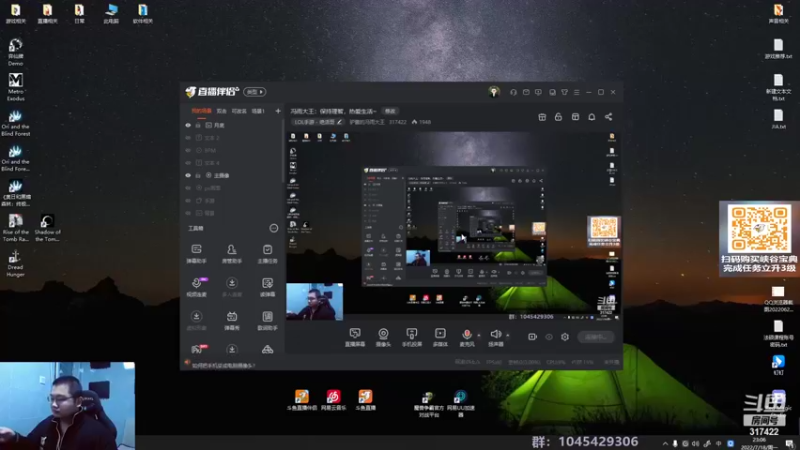800x450 pixels.
Task: Download the 多人连麦 tool
Action: pyautogui.click(x=232, y=287)
